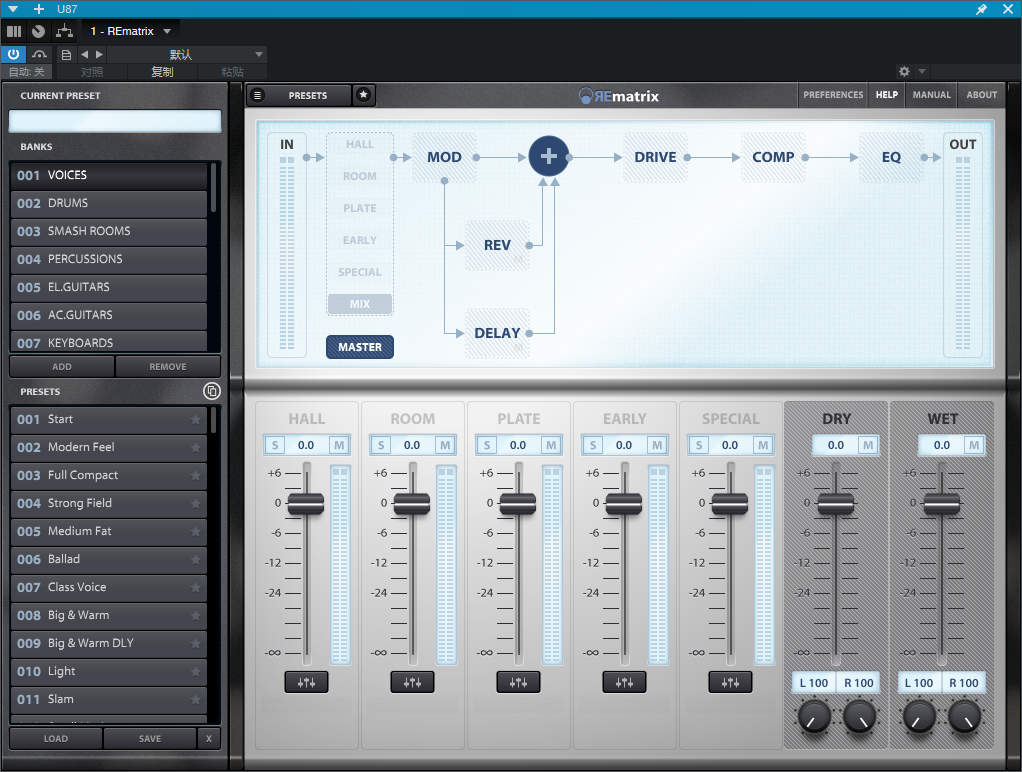Open PLATE channel settings icon

pyautogui.click(x=518, y=682)
